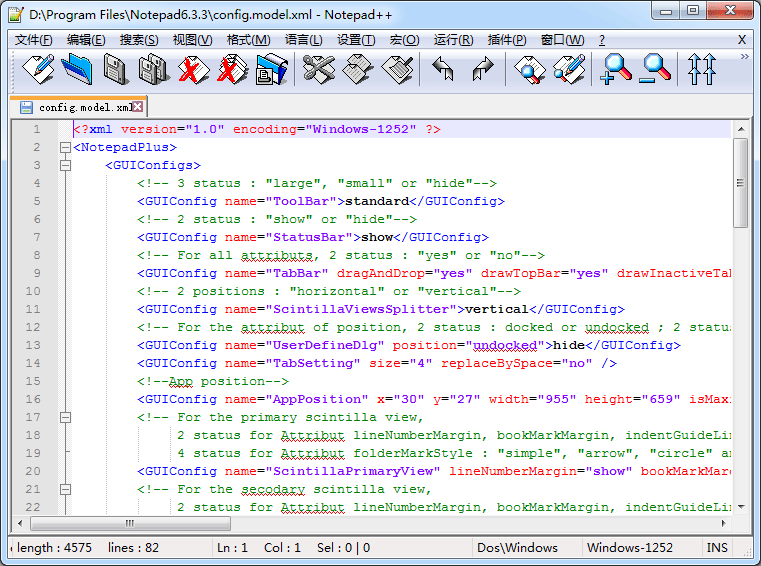761x566 pixels.
Task: Undo last action with the left arrow
Action: click(x=443, y=69)
